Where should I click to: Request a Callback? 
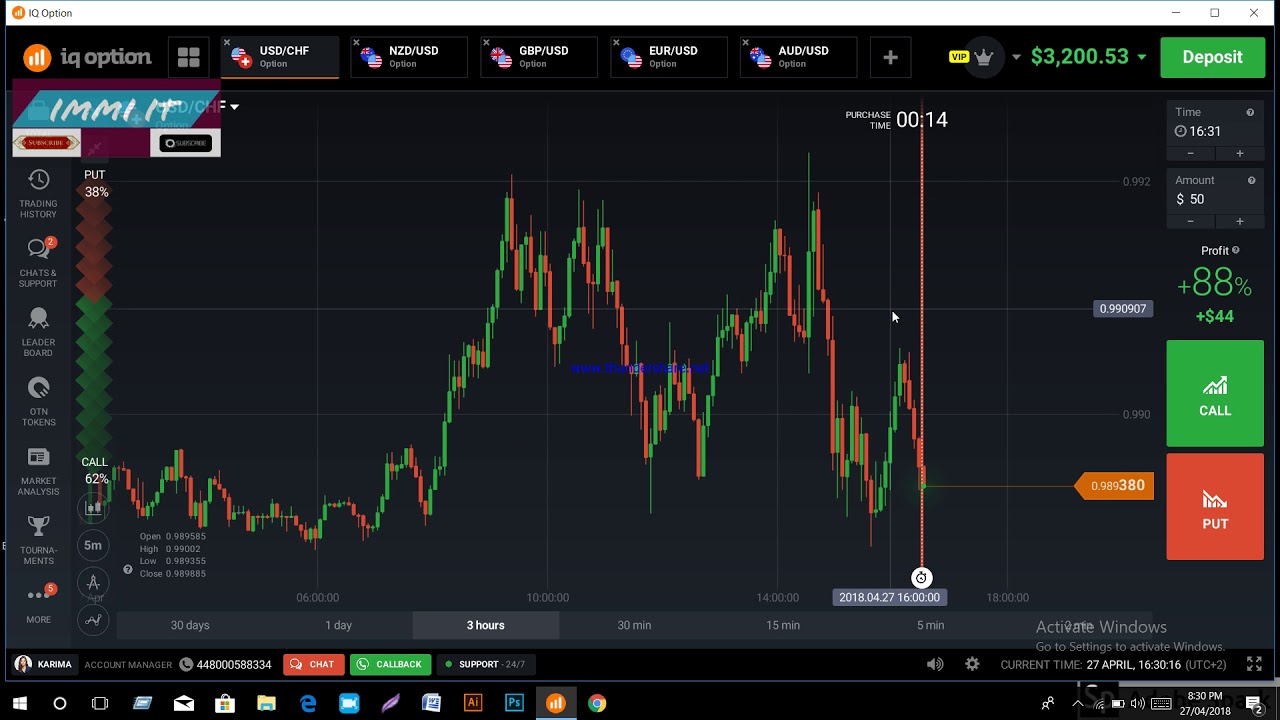click(390, 664)
